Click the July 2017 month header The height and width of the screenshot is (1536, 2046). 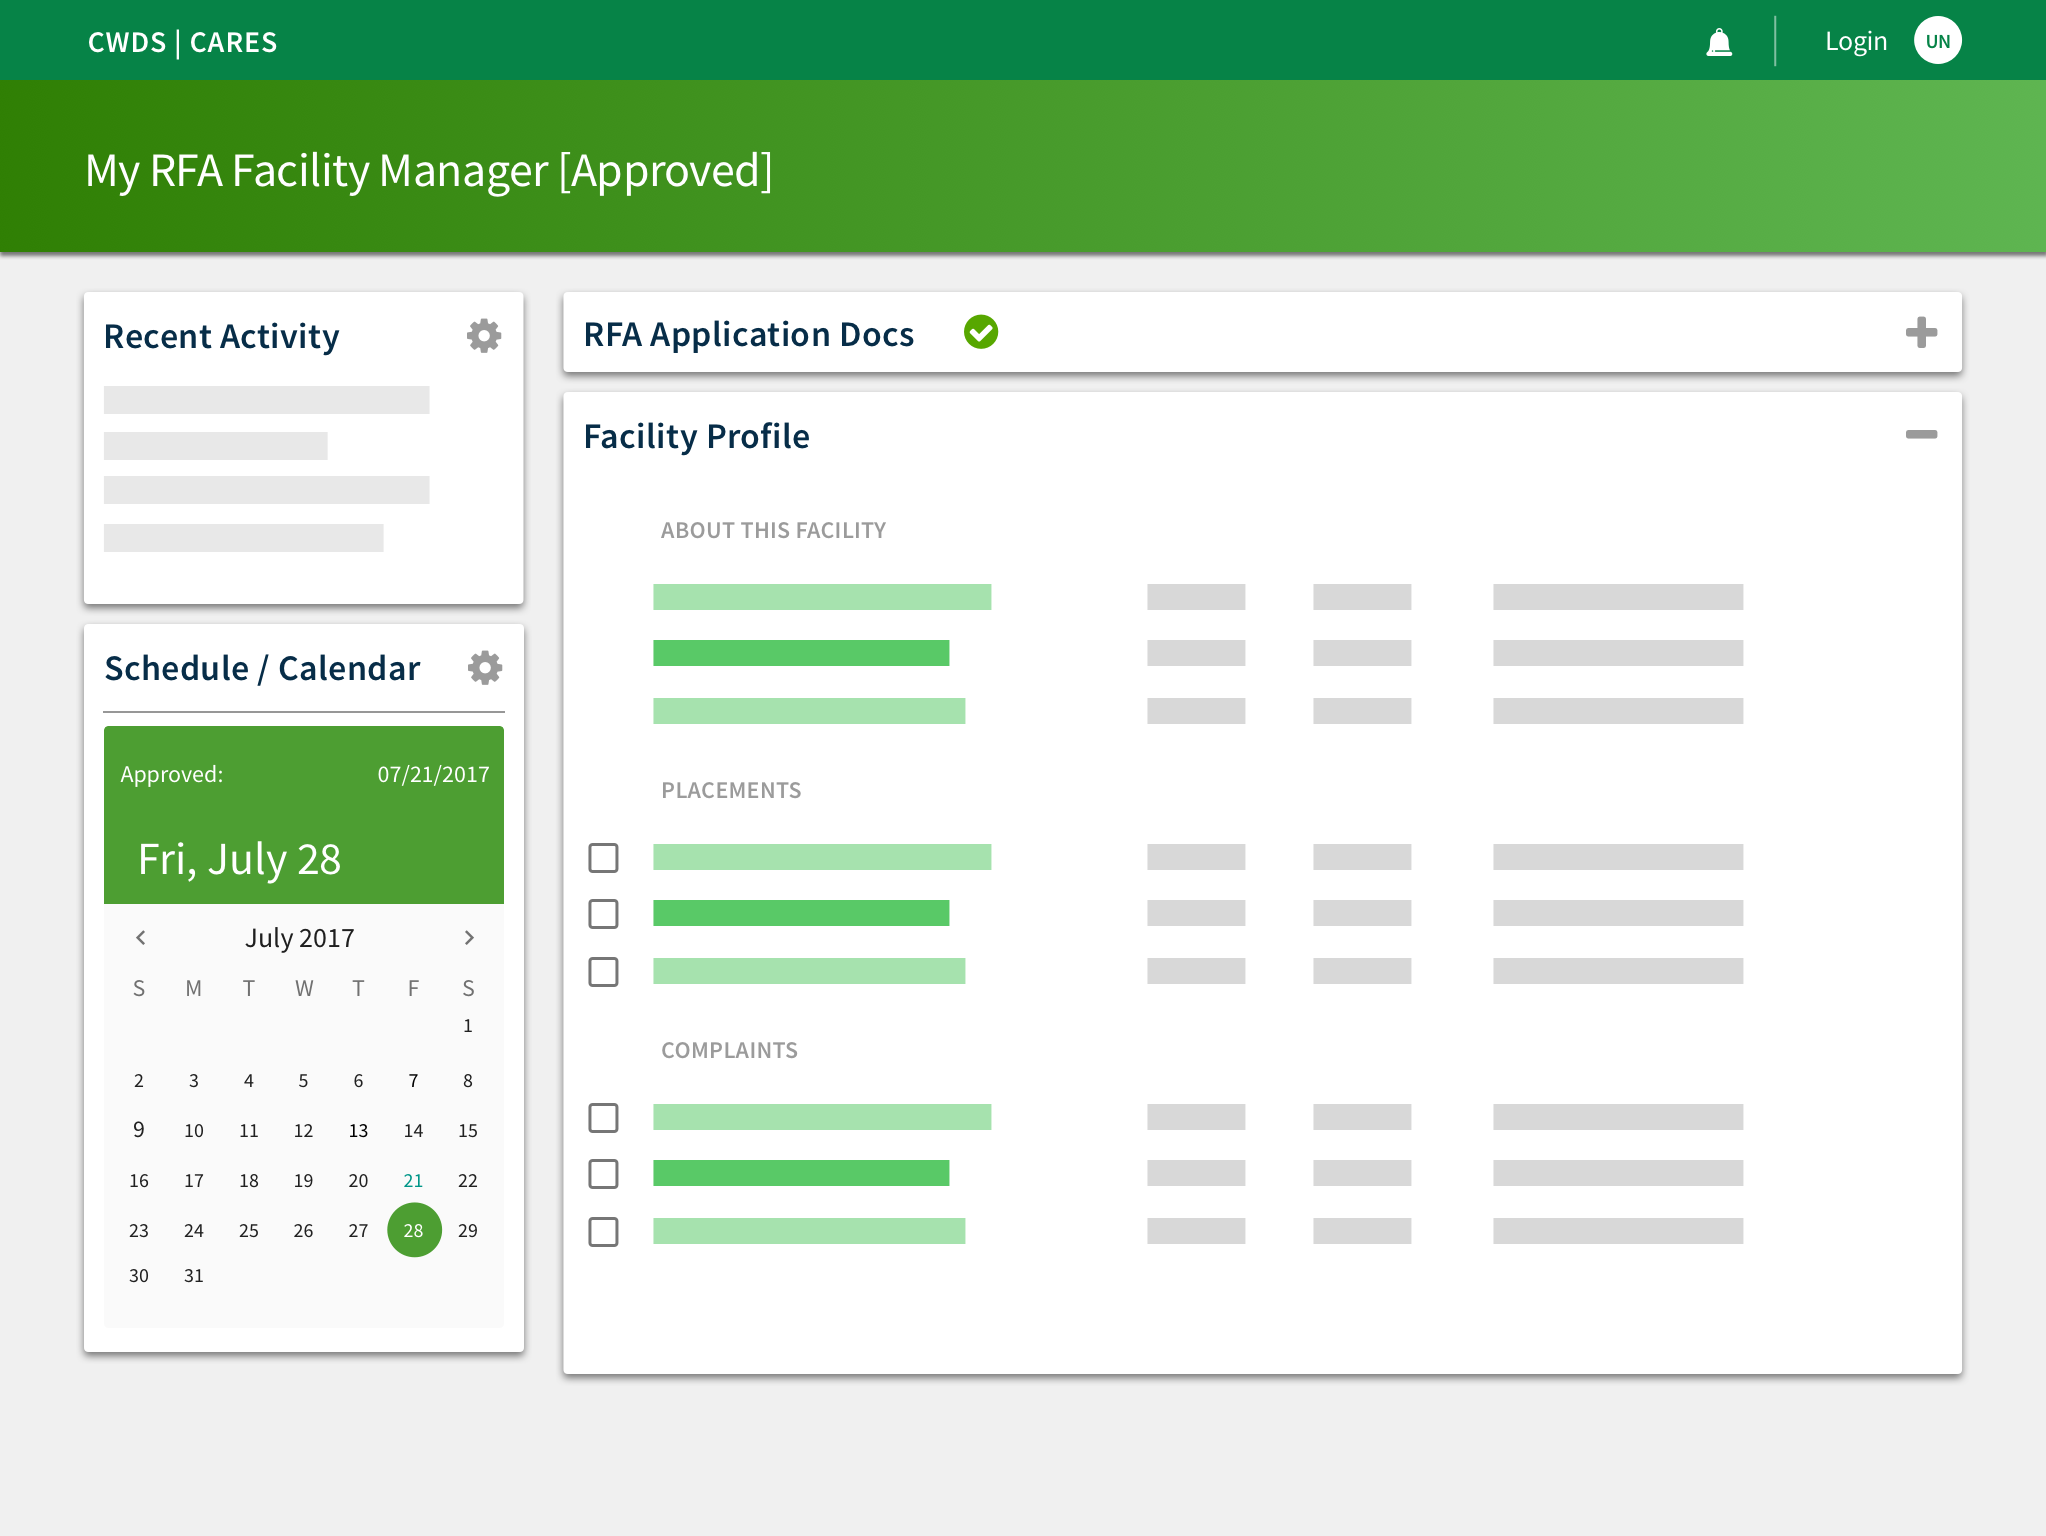(x=300, y=938)
